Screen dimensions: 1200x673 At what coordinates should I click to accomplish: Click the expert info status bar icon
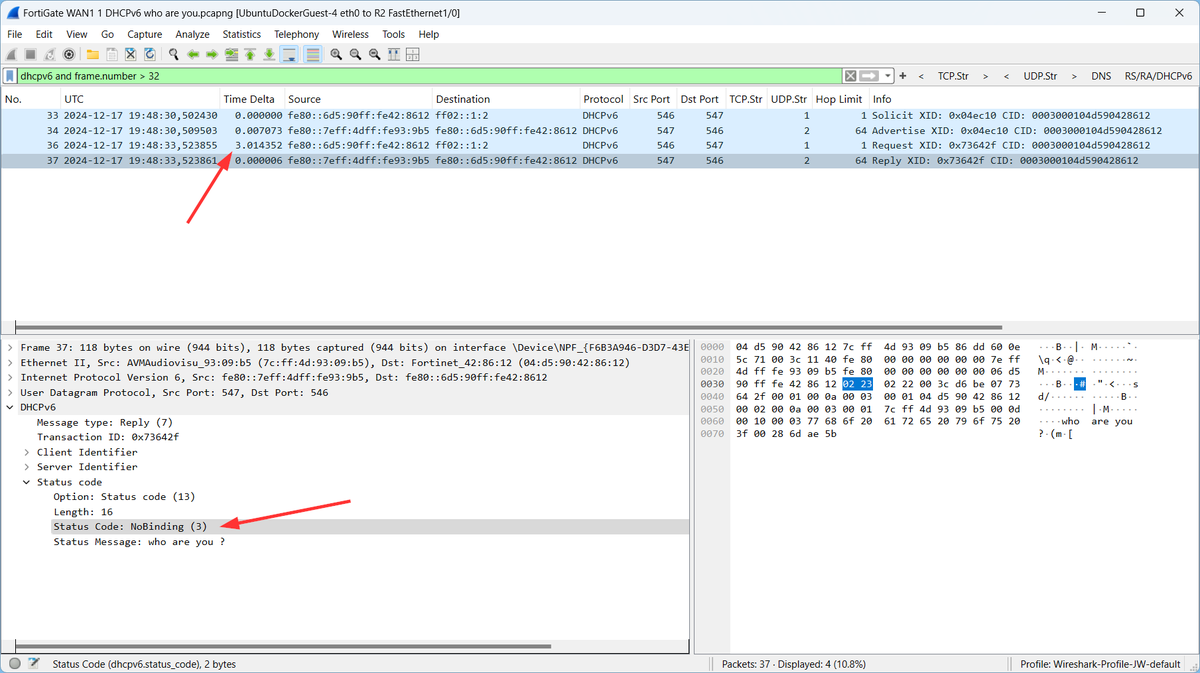tap(13, 663)
